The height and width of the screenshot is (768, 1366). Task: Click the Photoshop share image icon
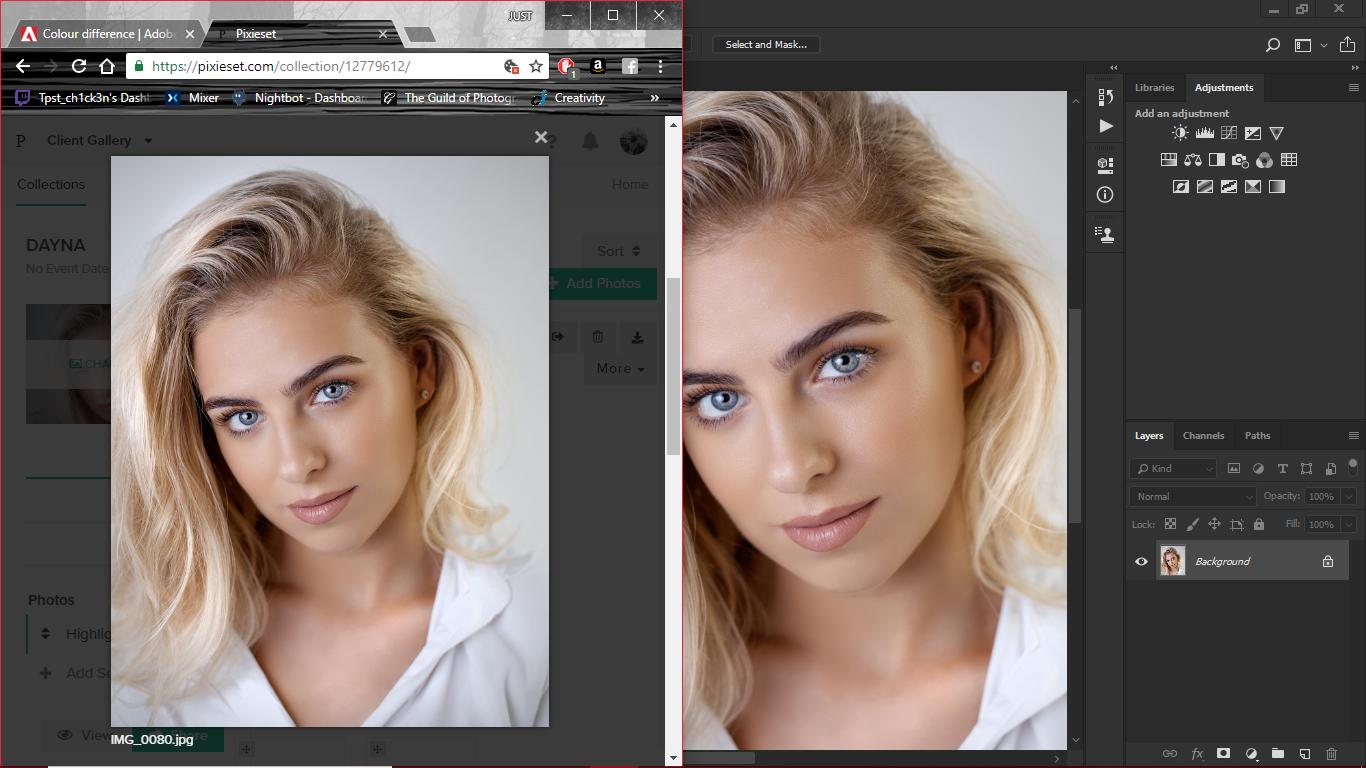(1347, 45)
